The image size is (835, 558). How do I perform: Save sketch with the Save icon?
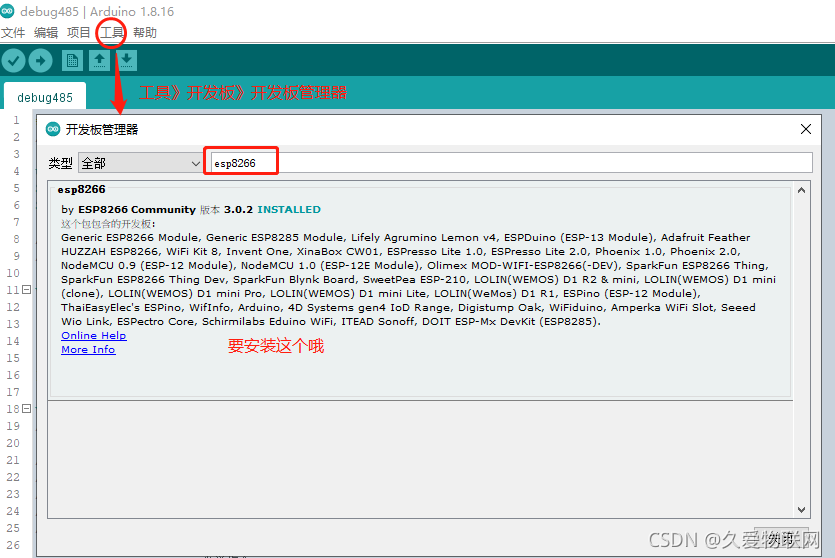[126, 61]
